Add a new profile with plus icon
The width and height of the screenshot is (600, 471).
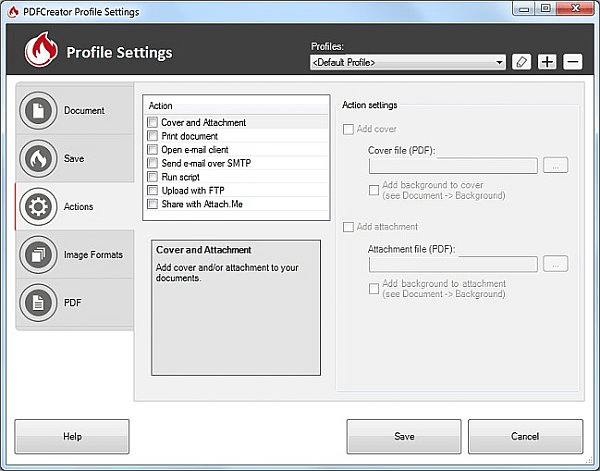[x=547, y=62]
